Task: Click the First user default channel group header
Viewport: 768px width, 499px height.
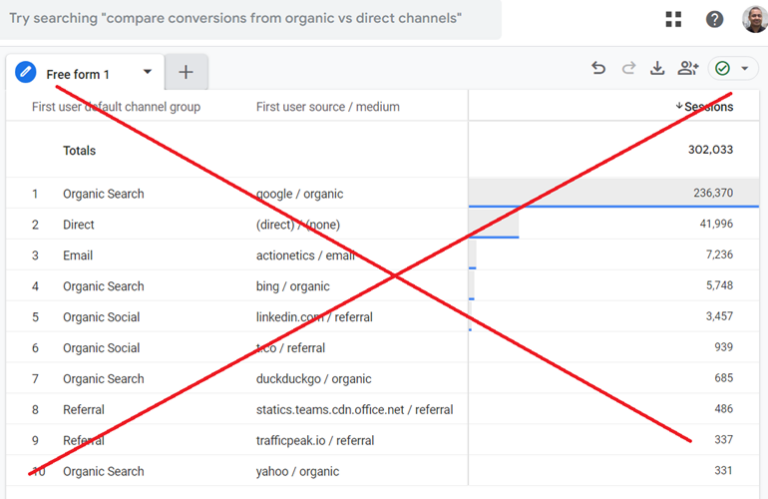Action: [x=116, y=107]
